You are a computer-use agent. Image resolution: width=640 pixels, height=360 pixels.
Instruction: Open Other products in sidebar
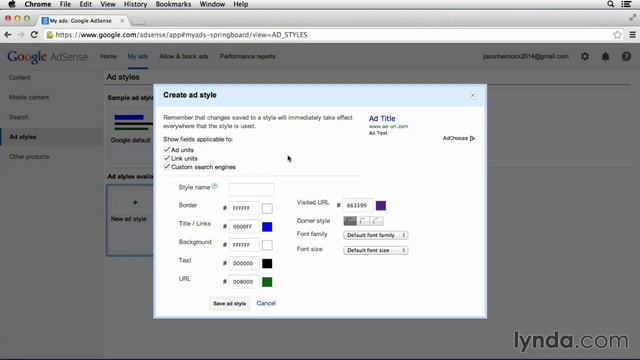(x=29, y=157)
